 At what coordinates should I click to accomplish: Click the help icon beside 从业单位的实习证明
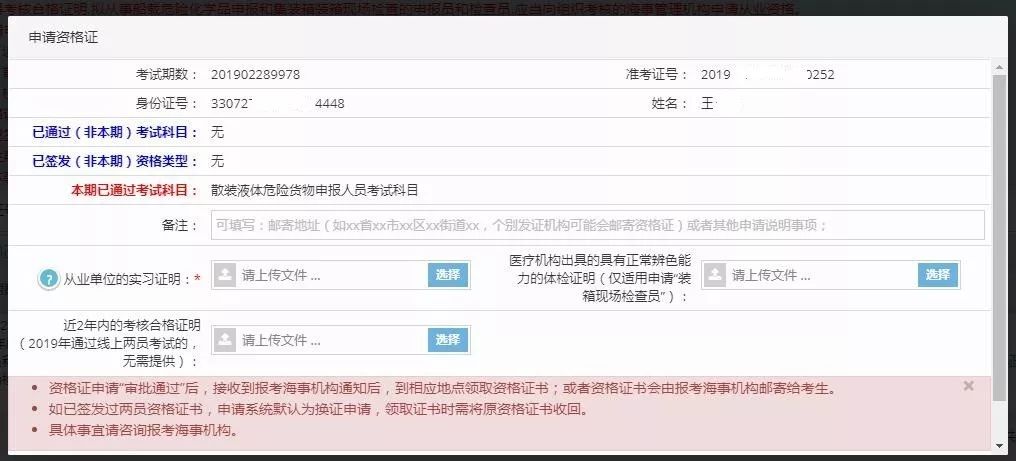[49, 279]
